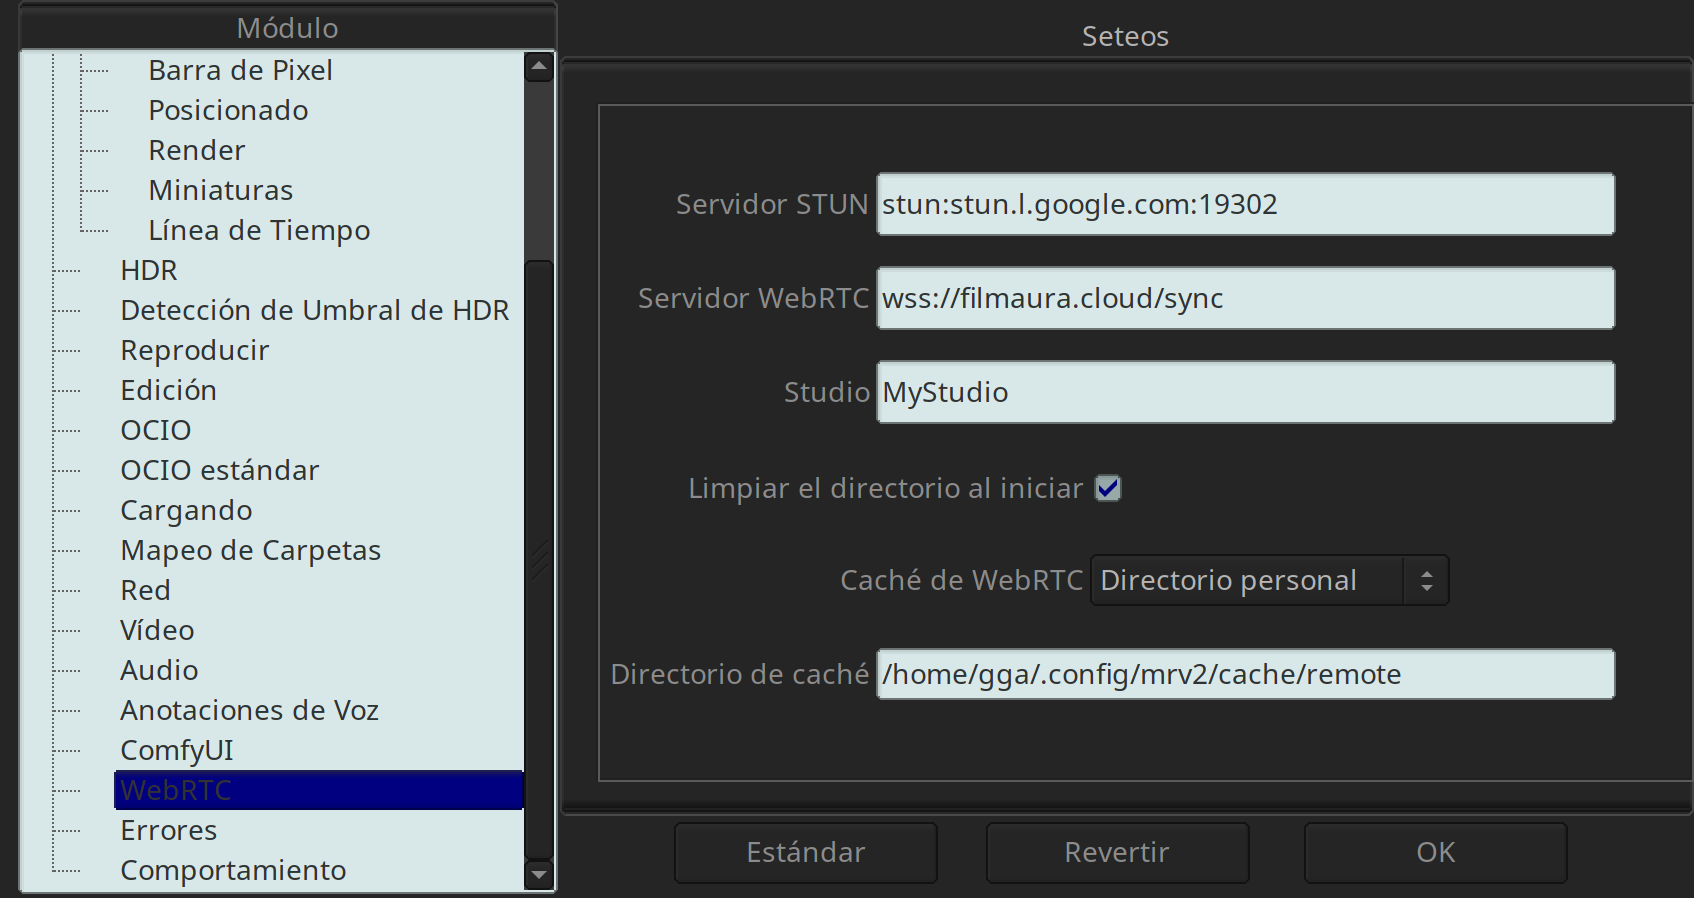The image size is (1694, 898).
Task: Open Detección de Umbral de HDR
Action: coord(314,310)
